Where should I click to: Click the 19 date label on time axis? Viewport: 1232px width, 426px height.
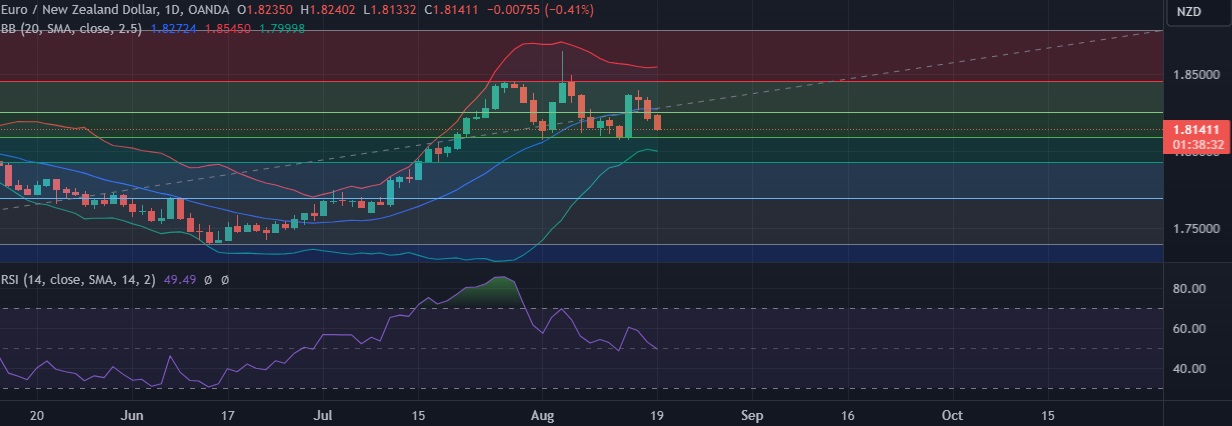(x=658, y=413)
